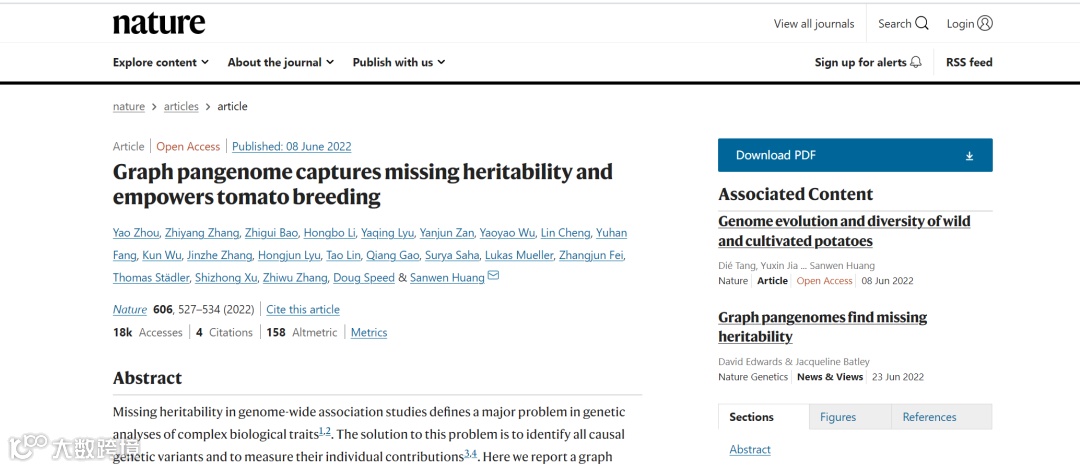Switch to the Figures tab
Viewport: 1080px width, 468px height.
point(838,417)
